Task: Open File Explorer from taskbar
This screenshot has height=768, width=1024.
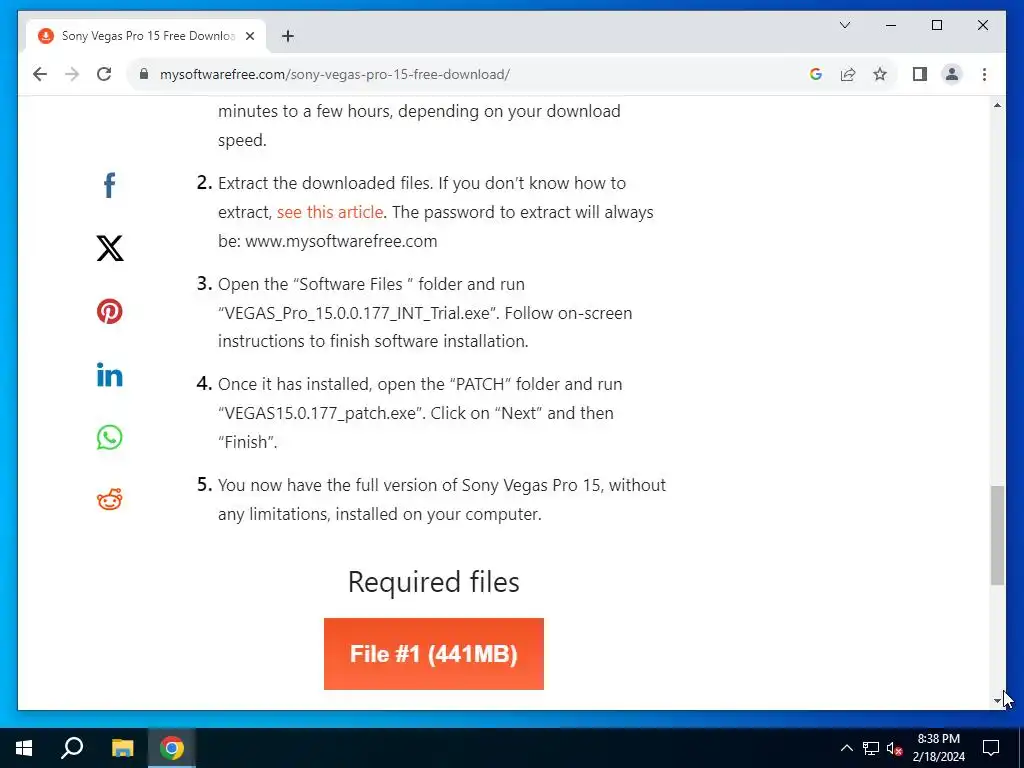Action: coord(122,748)
